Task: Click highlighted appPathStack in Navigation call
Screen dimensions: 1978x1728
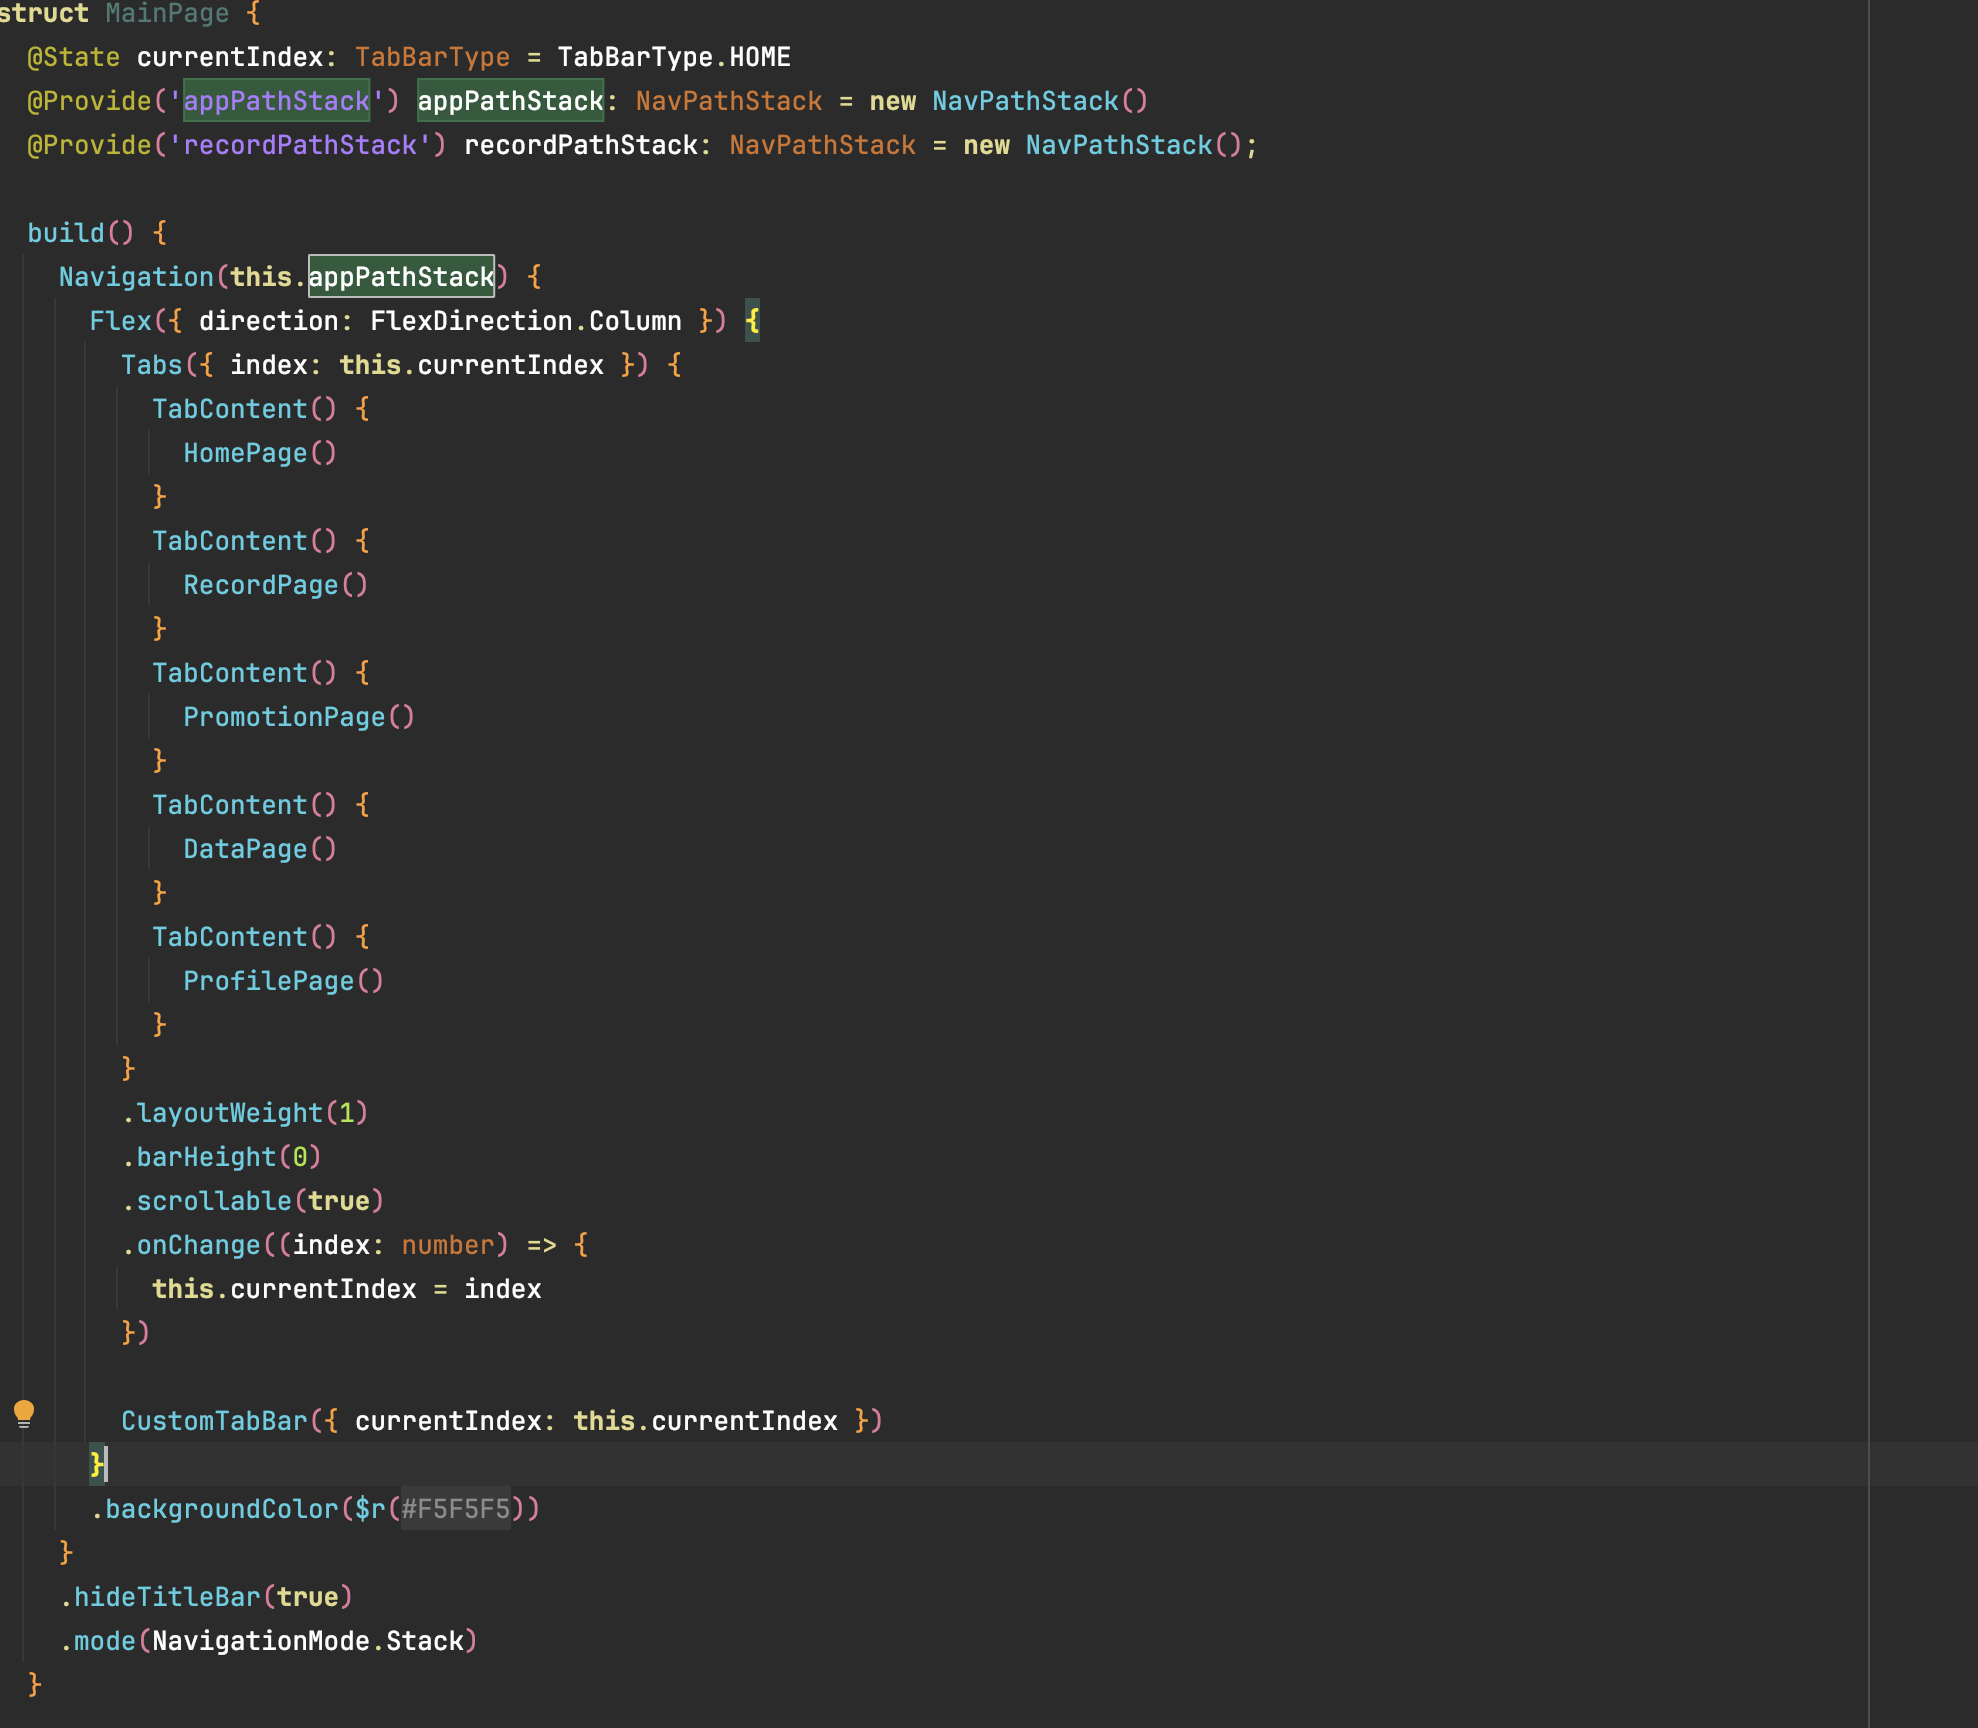Action: [x=401, y=277]
